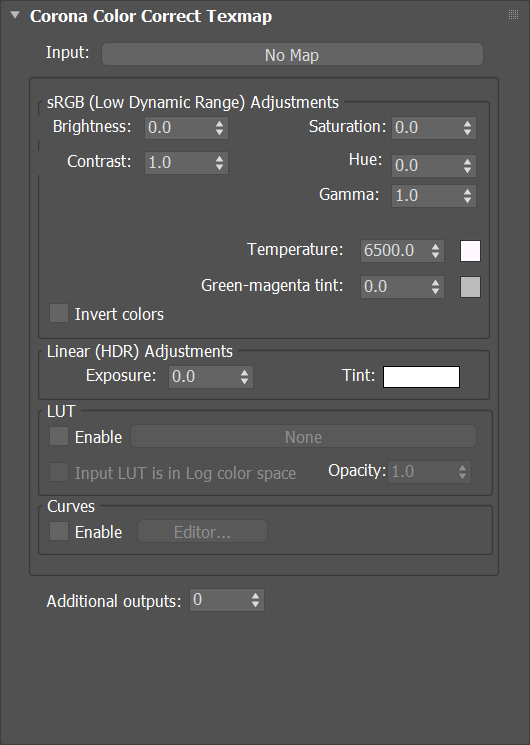Click the rollout drag grip icon

[x=513, y=15]
